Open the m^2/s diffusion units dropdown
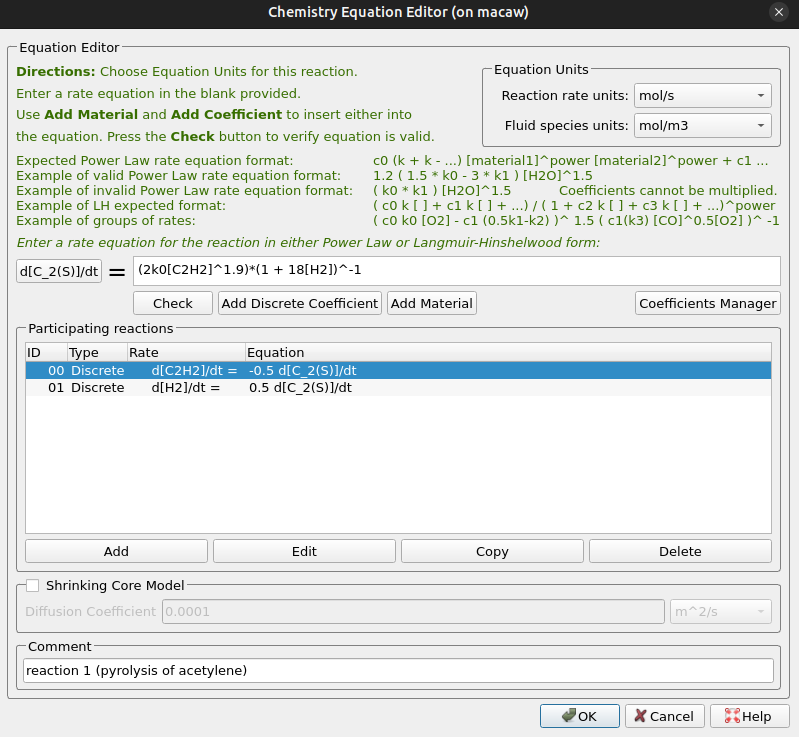Screen dimensions: 799x737 pos(720,612)
